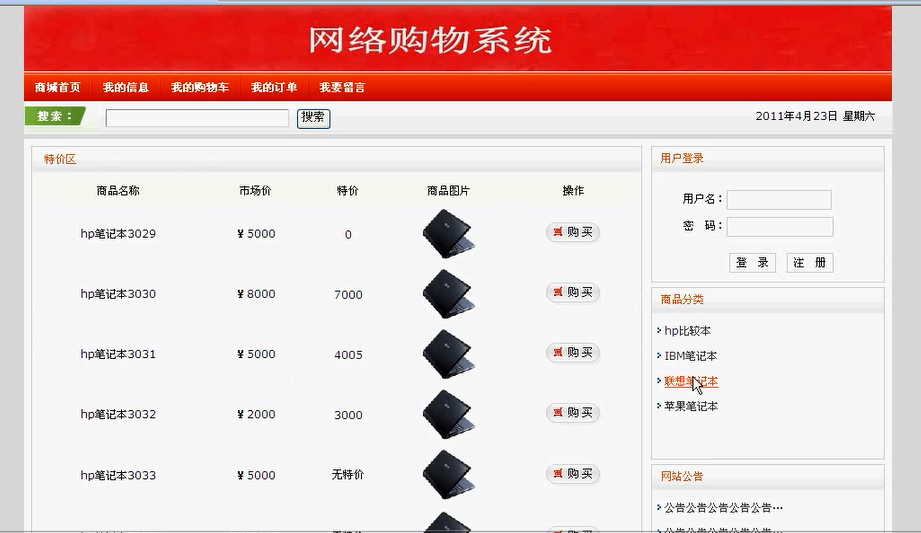The height and width of the screenshot is (533, 921).
Task: Buy hp笔记本3033 with 购买 button
Action: point(573,474)
